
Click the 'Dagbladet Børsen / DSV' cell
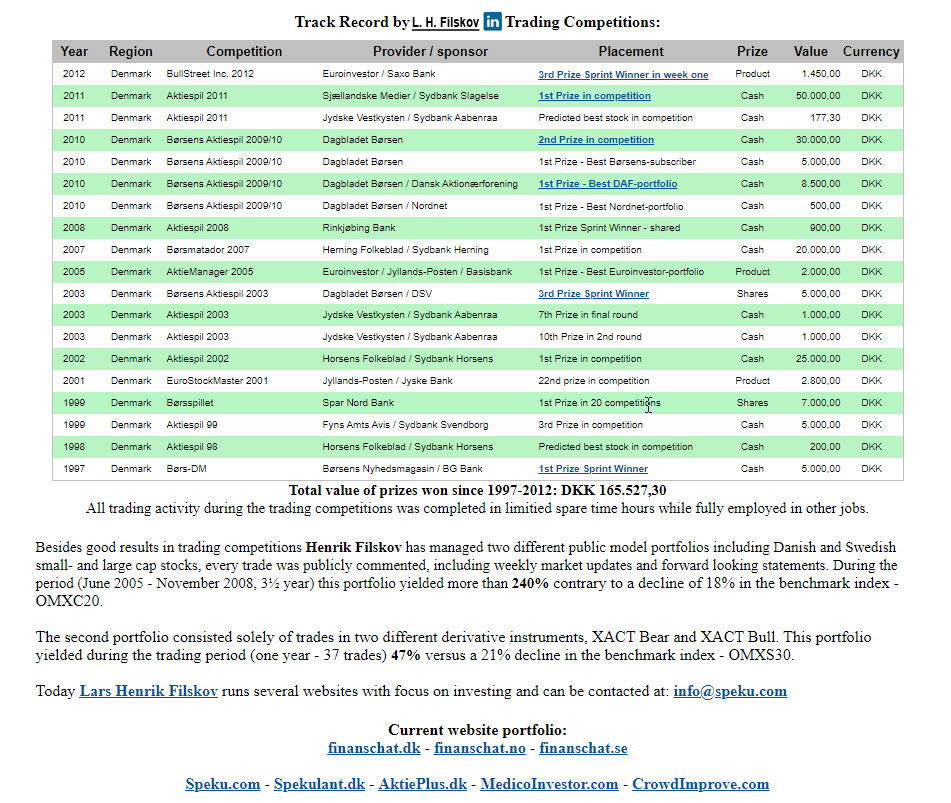coord(377,294)
